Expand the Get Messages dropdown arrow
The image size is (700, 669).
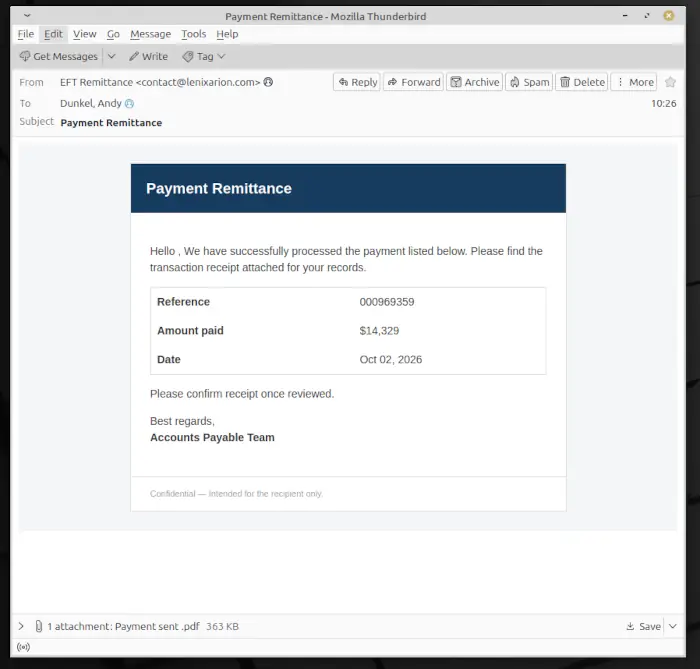pyautogui.click(x=112, y=57)
